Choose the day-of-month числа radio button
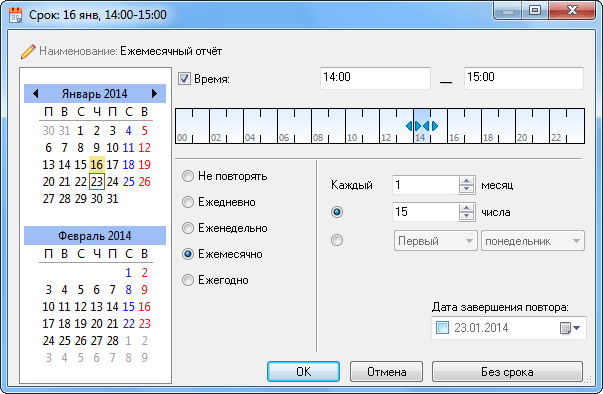This screenshot has height=394, width=603. tap(337, 212)
